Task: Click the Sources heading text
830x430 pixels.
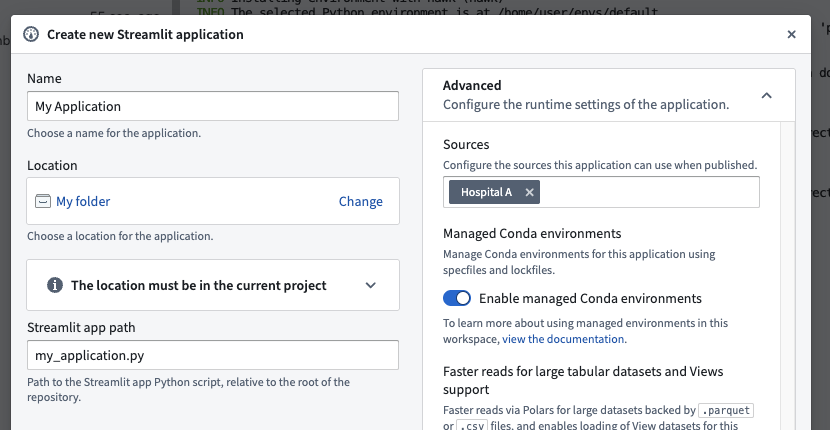Action: pos(466,145)
